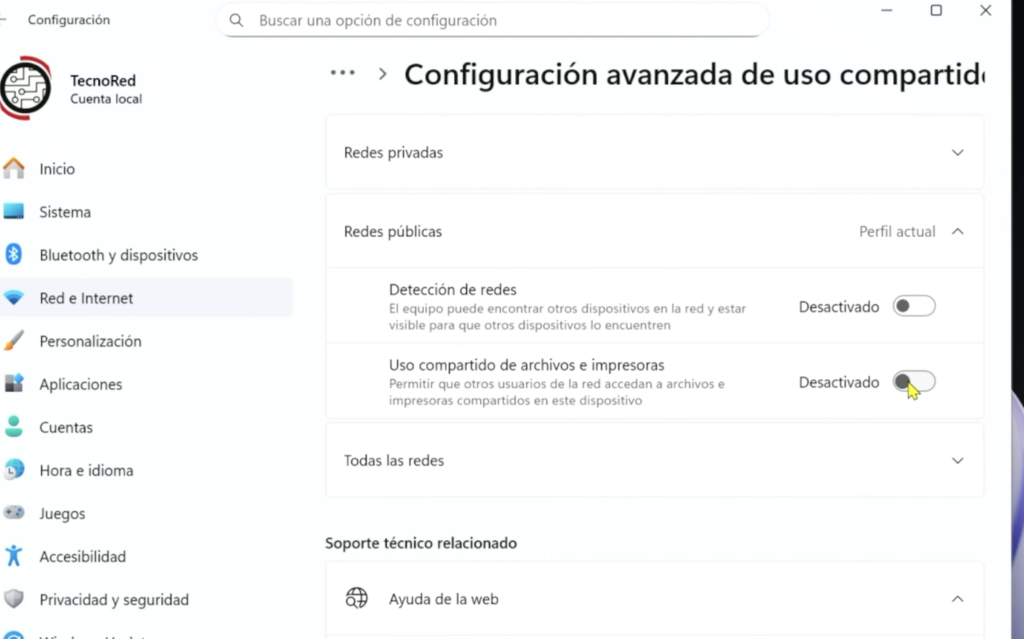Collapse the Ayuda de la web chevron
The width and height of the screenshot is (1024, 639).
pos(957,598)
